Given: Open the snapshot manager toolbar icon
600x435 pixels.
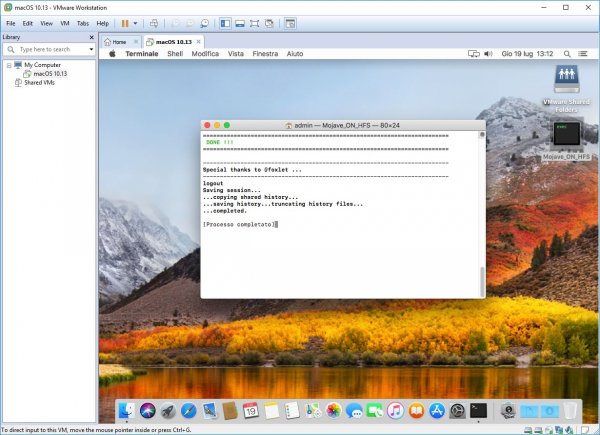Looking at the screenshot, I should [205, 24].
